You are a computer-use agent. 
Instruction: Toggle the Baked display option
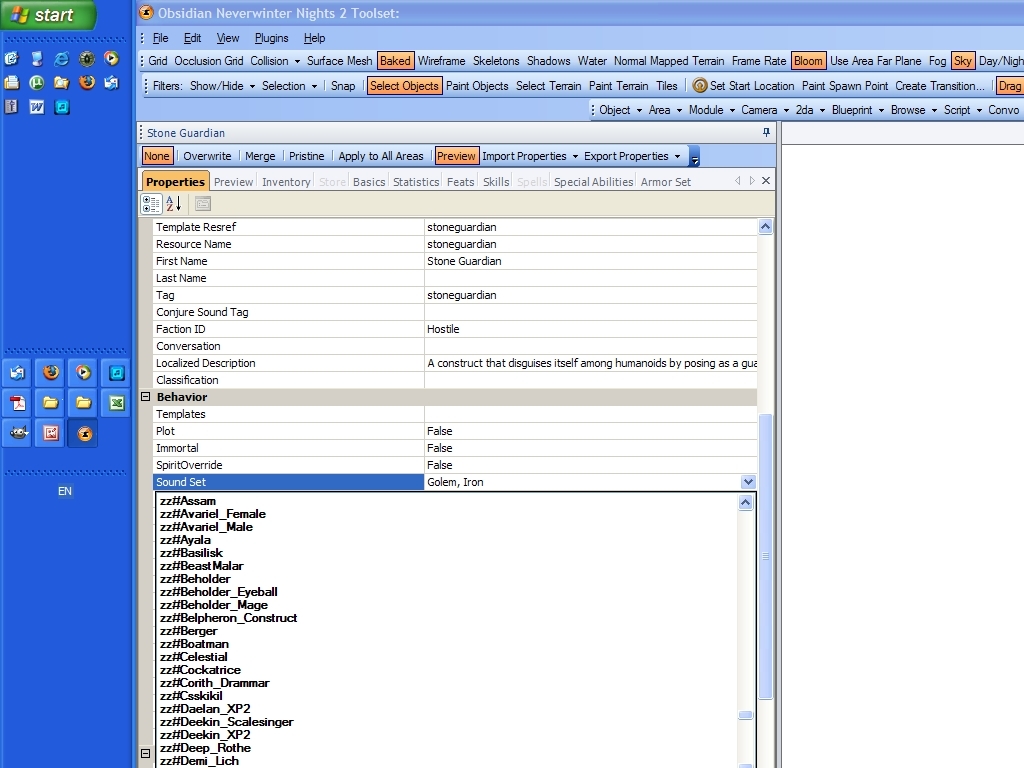(x=395, y=61)
